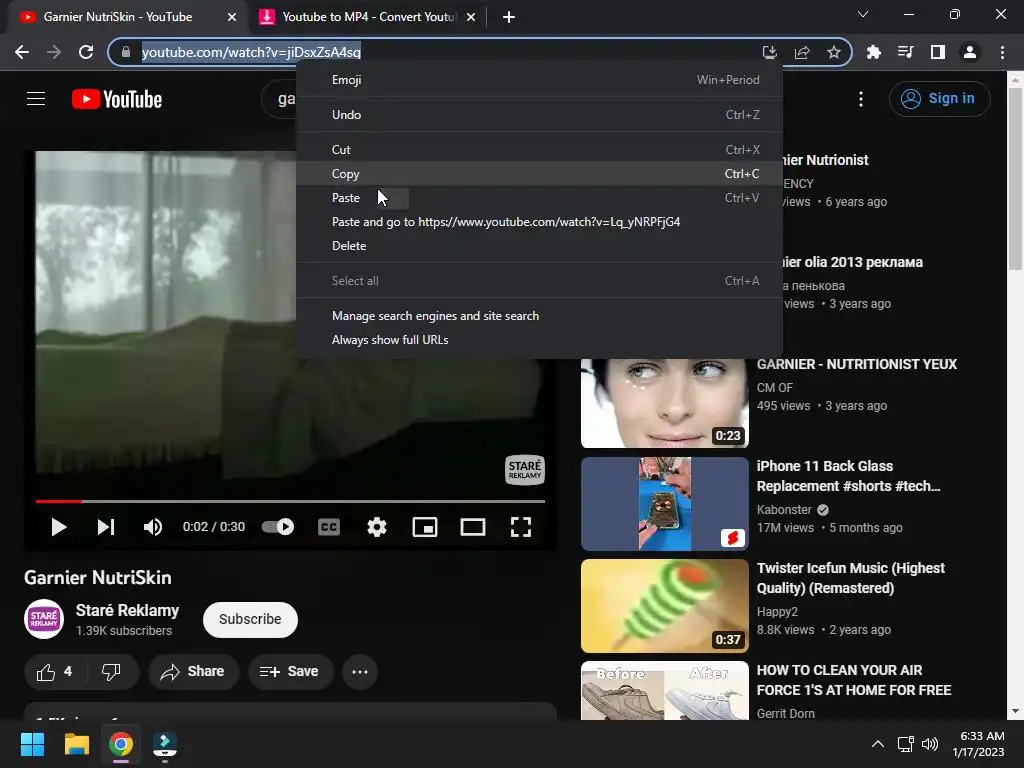
Task: Close the Youtube to MP4 tab
Action: pyautogui.click(x=470, y=17)
